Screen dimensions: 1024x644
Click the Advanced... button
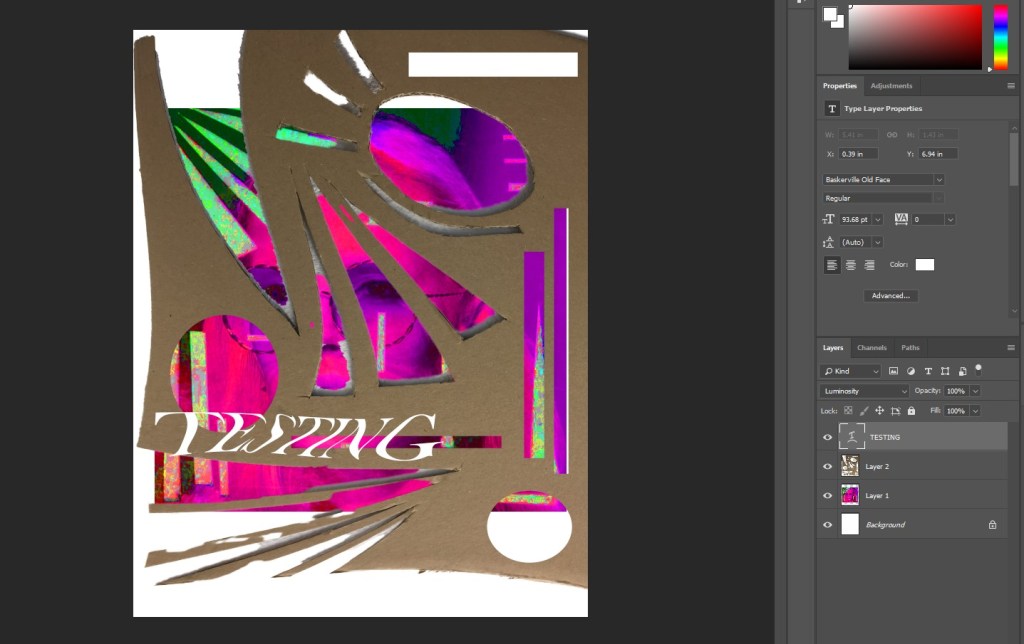(x=890, y=296)
